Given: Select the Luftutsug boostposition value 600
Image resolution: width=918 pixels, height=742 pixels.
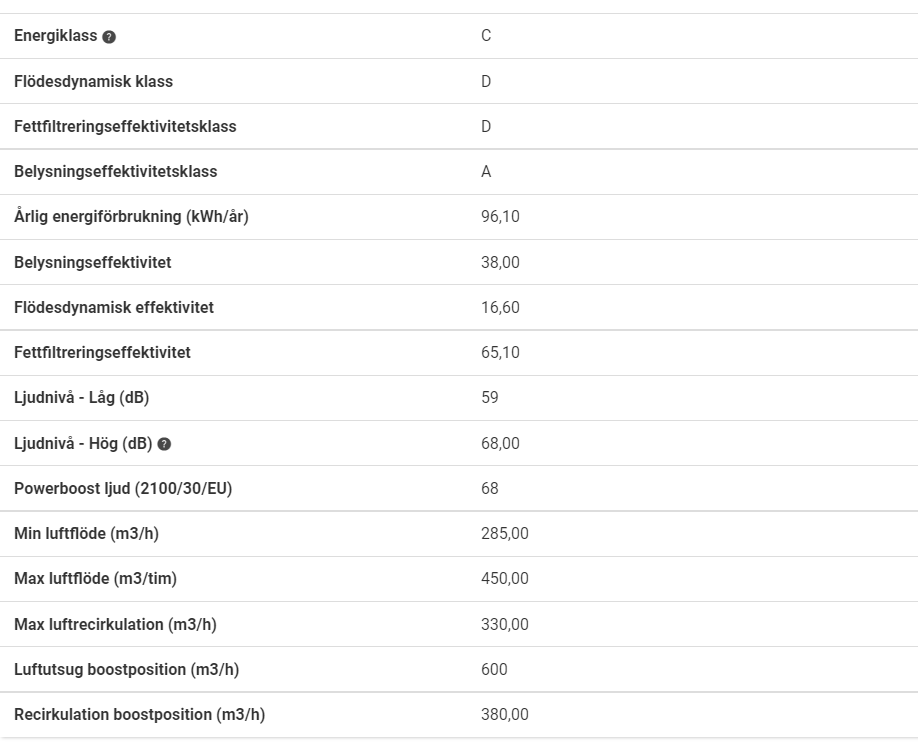Looking at the screenshot, I should coord(494,669).
